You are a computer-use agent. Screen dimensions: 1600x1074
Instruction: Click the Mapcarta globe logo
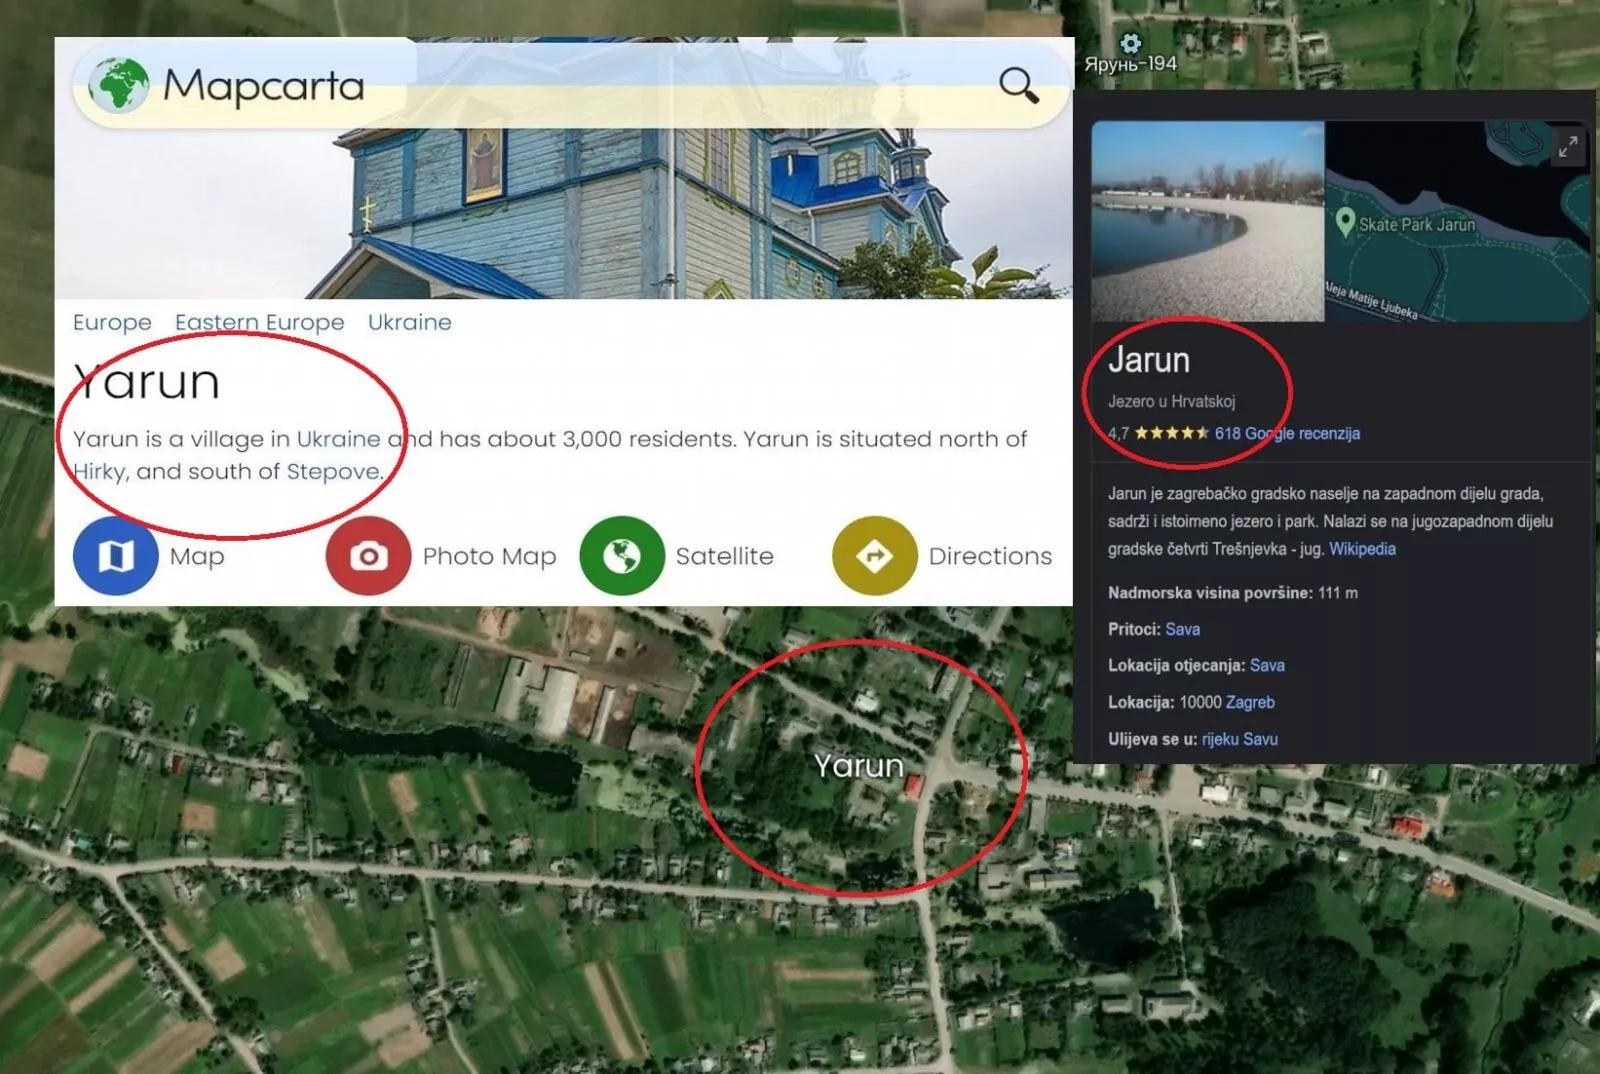[x=119, y=85]
